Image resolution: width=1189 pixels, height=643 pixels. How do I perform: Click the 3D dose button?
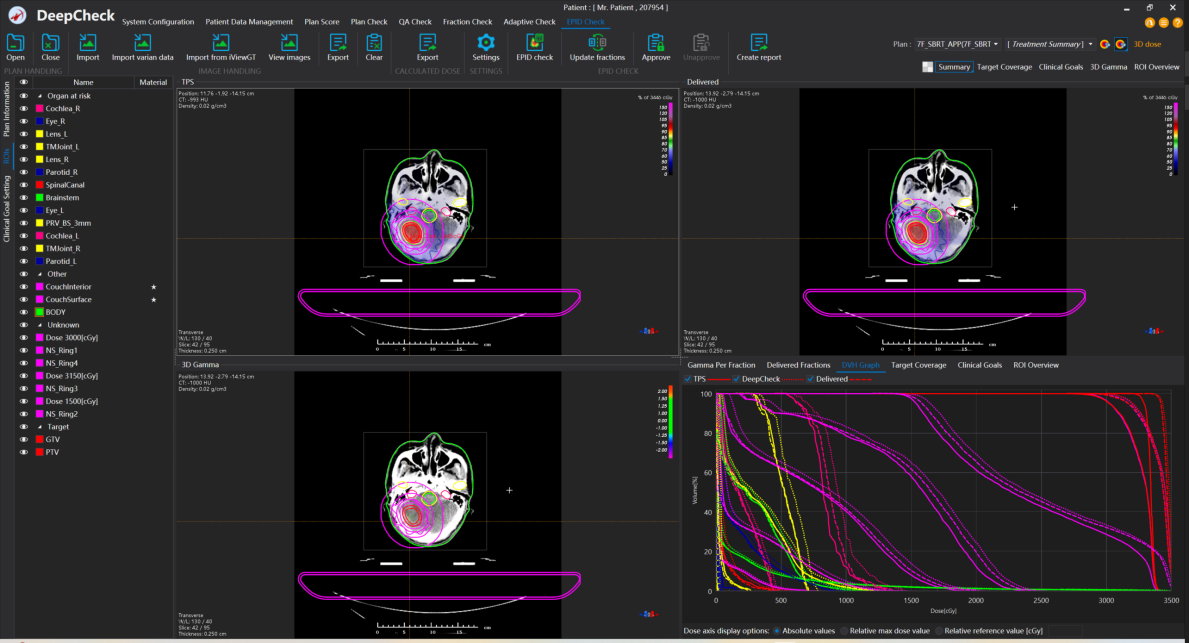[x=1146, y=44]
